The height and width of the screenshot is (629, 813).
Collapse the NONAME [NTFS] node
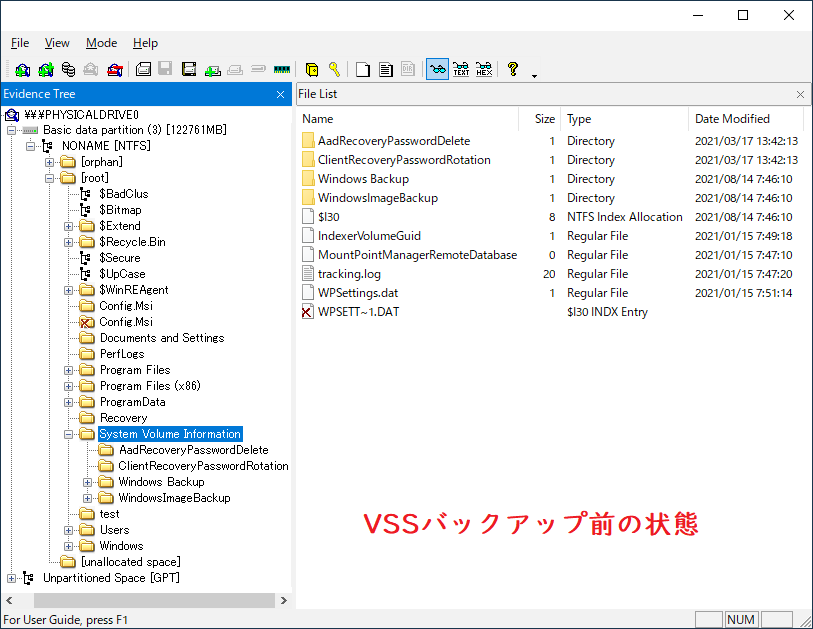[x=30, y=146]
